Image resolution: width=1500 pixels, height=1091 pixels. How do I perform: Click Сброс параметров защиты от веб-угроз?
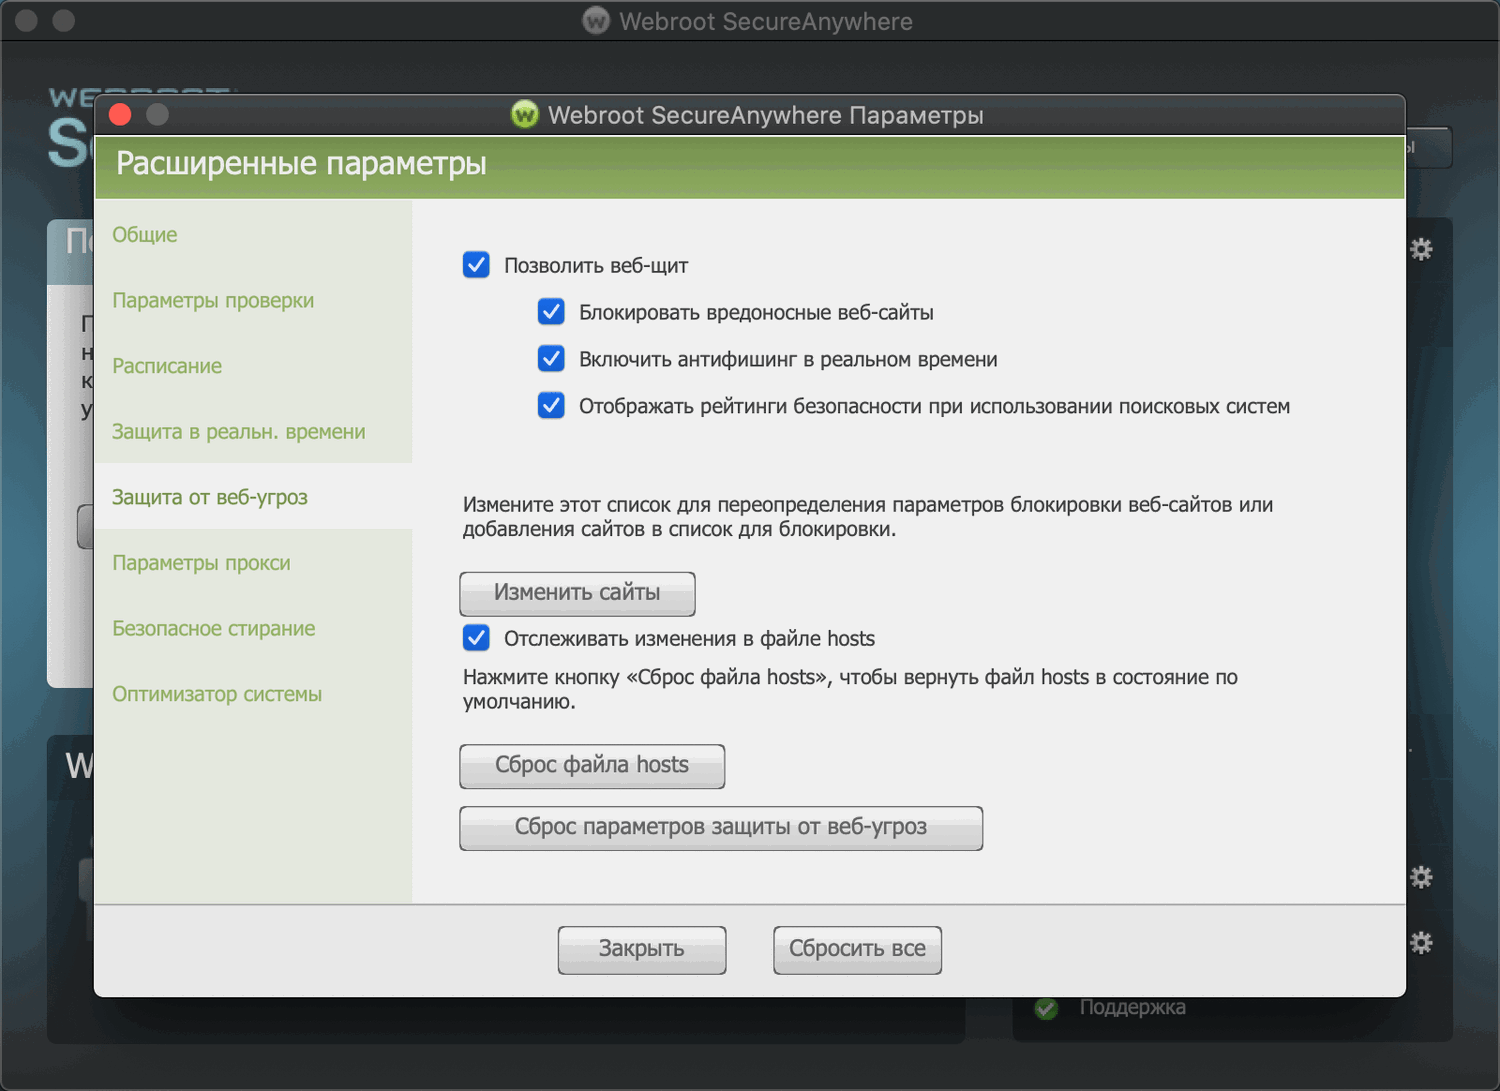720,828
